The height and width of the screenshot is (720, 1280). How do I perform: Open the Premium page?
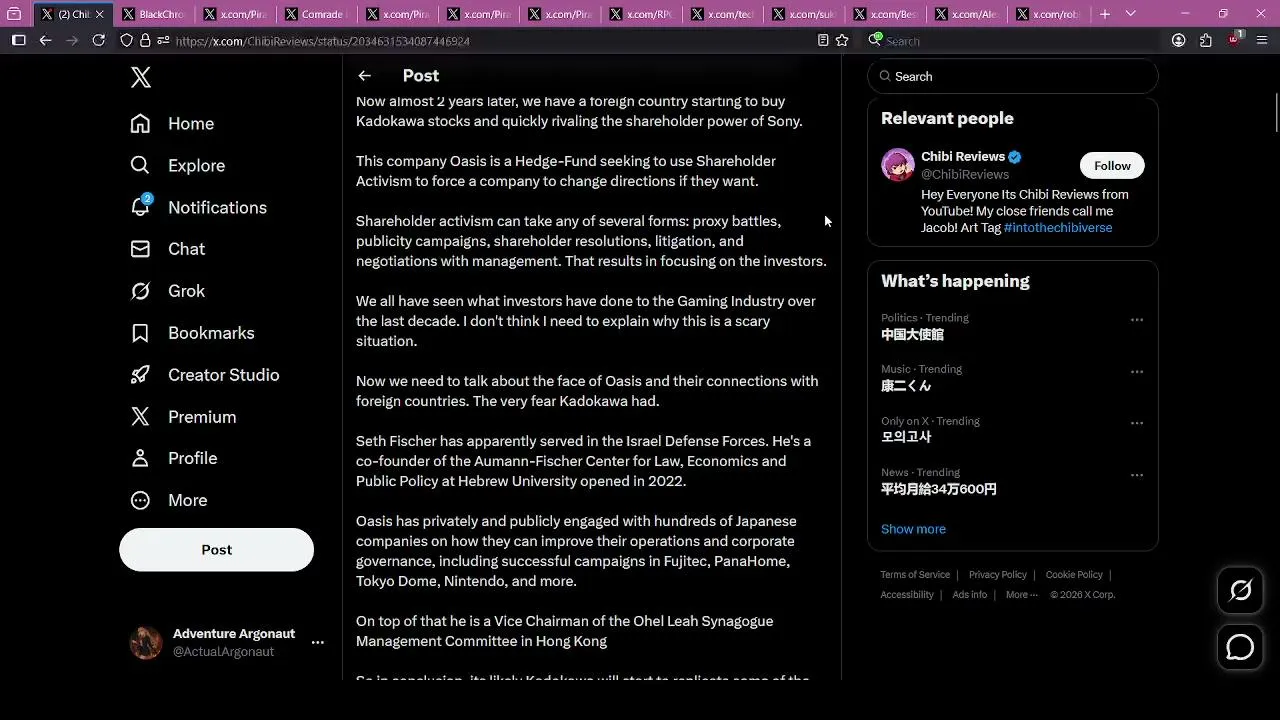[x=183, y=417]
